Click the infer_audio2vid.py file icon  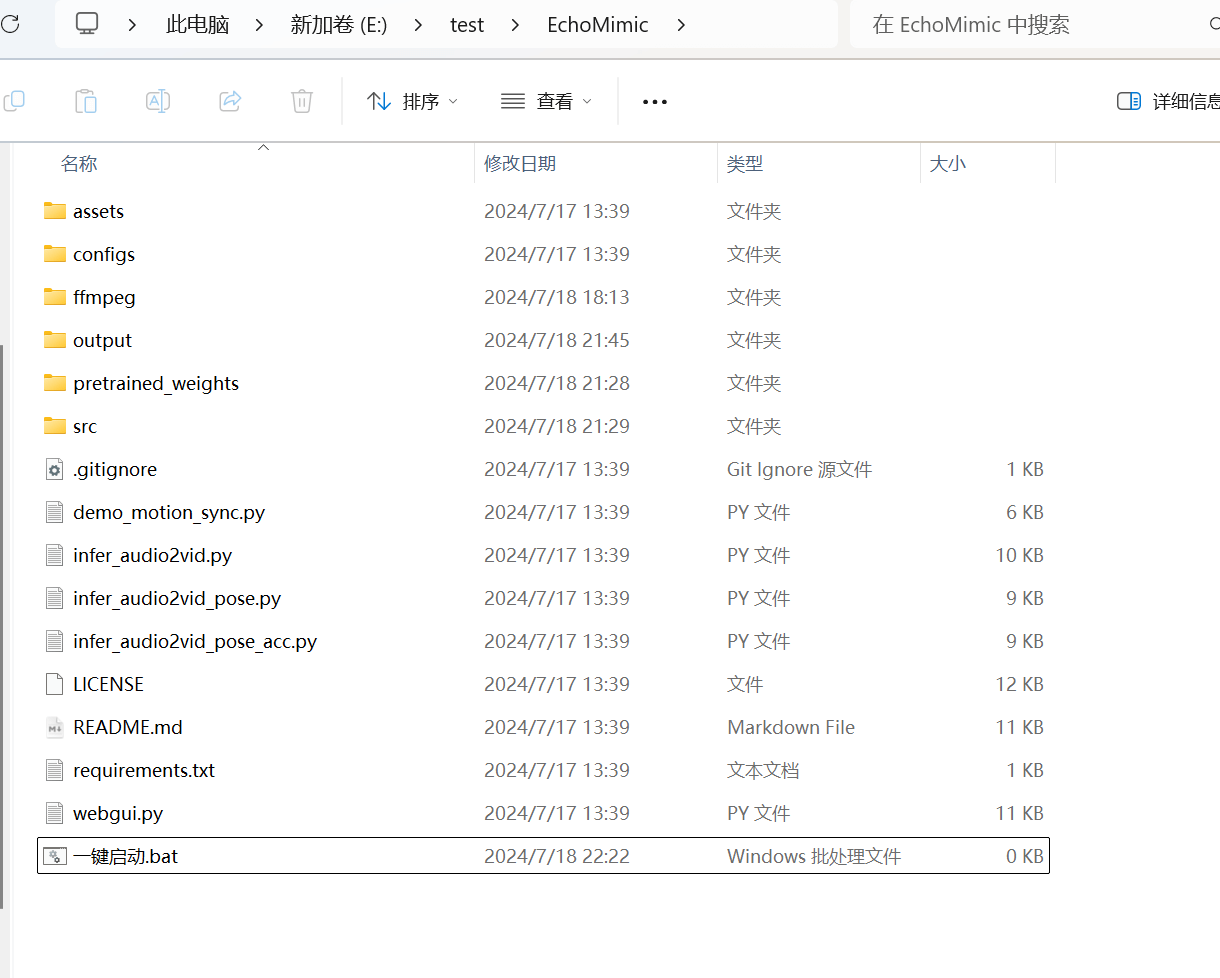click(x=55, y=555)
